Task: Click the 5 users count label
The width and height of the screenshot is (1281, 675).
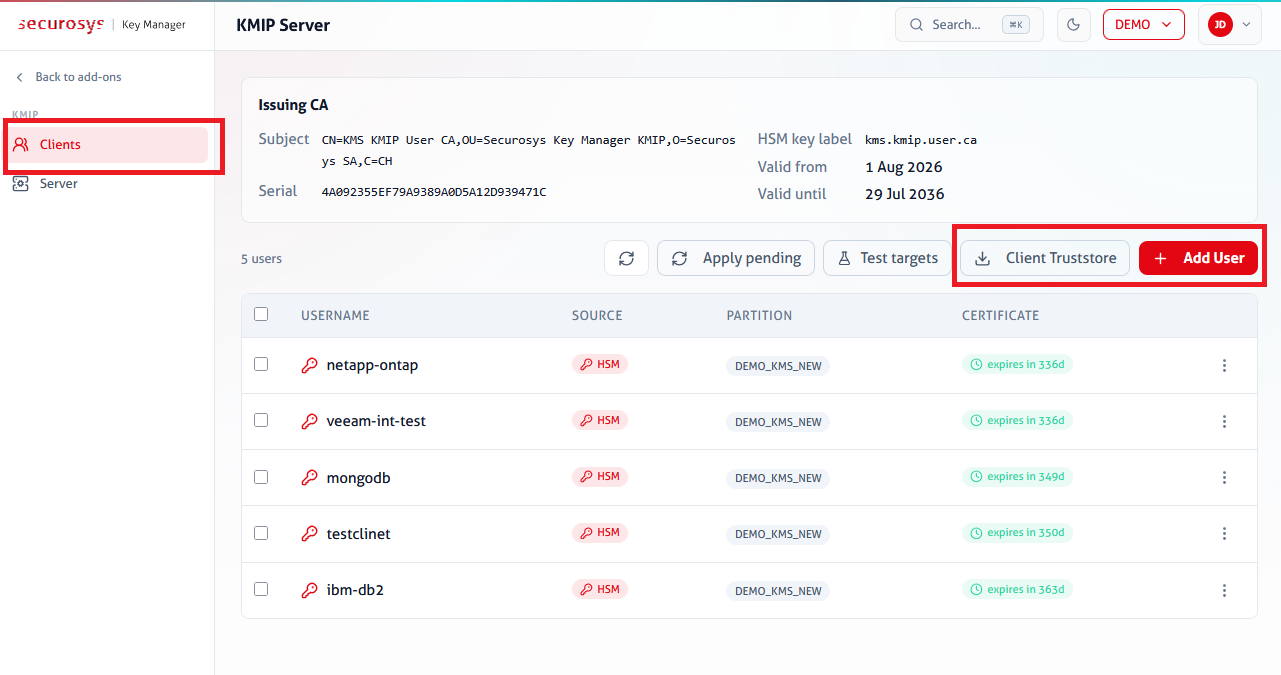Action: [x=261, y=259]
